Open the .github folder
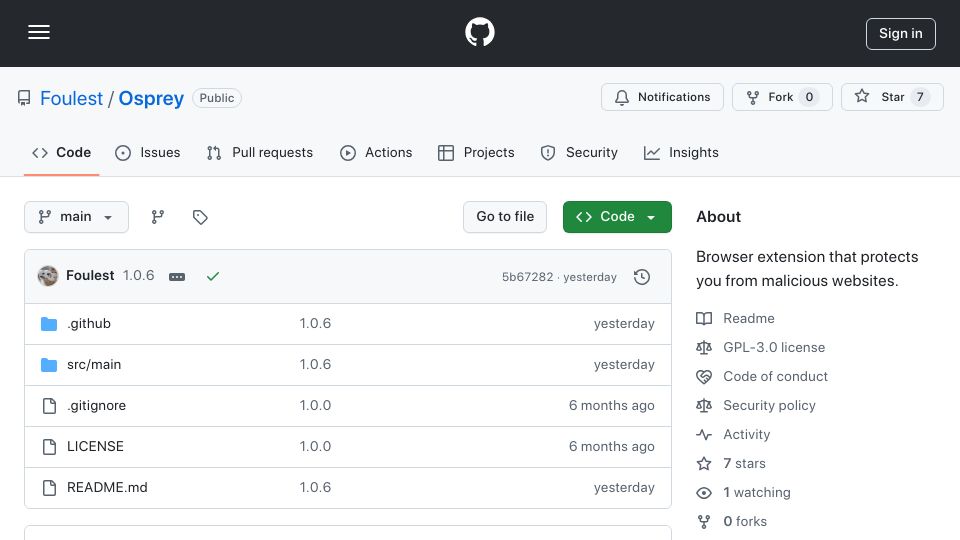Viewport: 960px width, 540px height. [x=89, y=323]
